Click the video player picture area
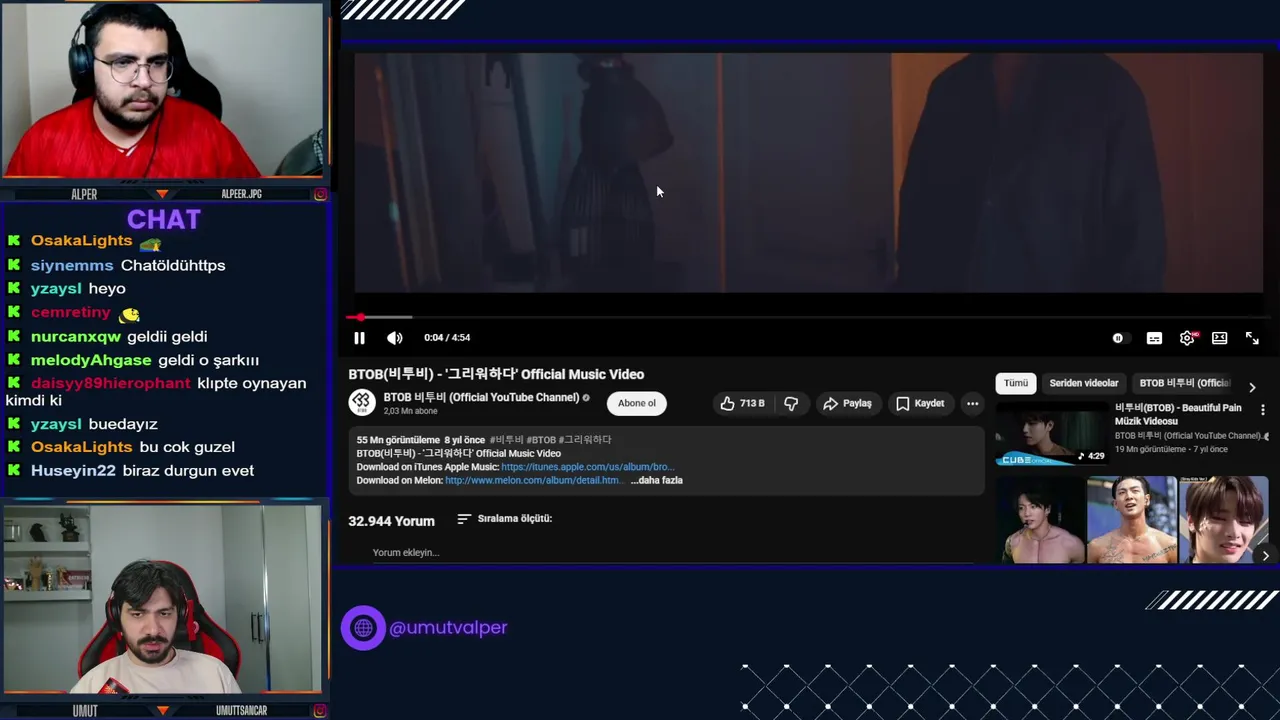Viewport: 1280px width, 720px height. click(808, 172)
